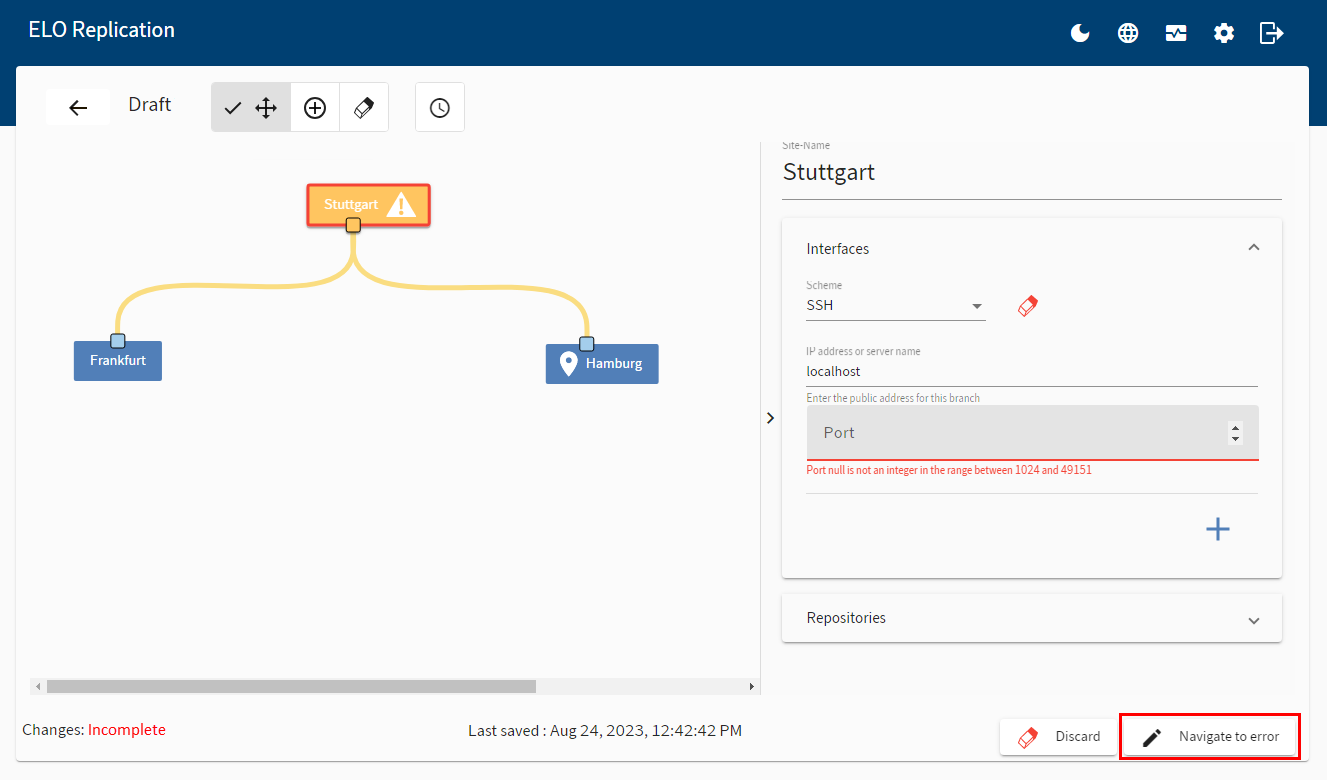Select the add node plus-circle tool
Screen dimensions: 1327x780
(x=315, y=108)
